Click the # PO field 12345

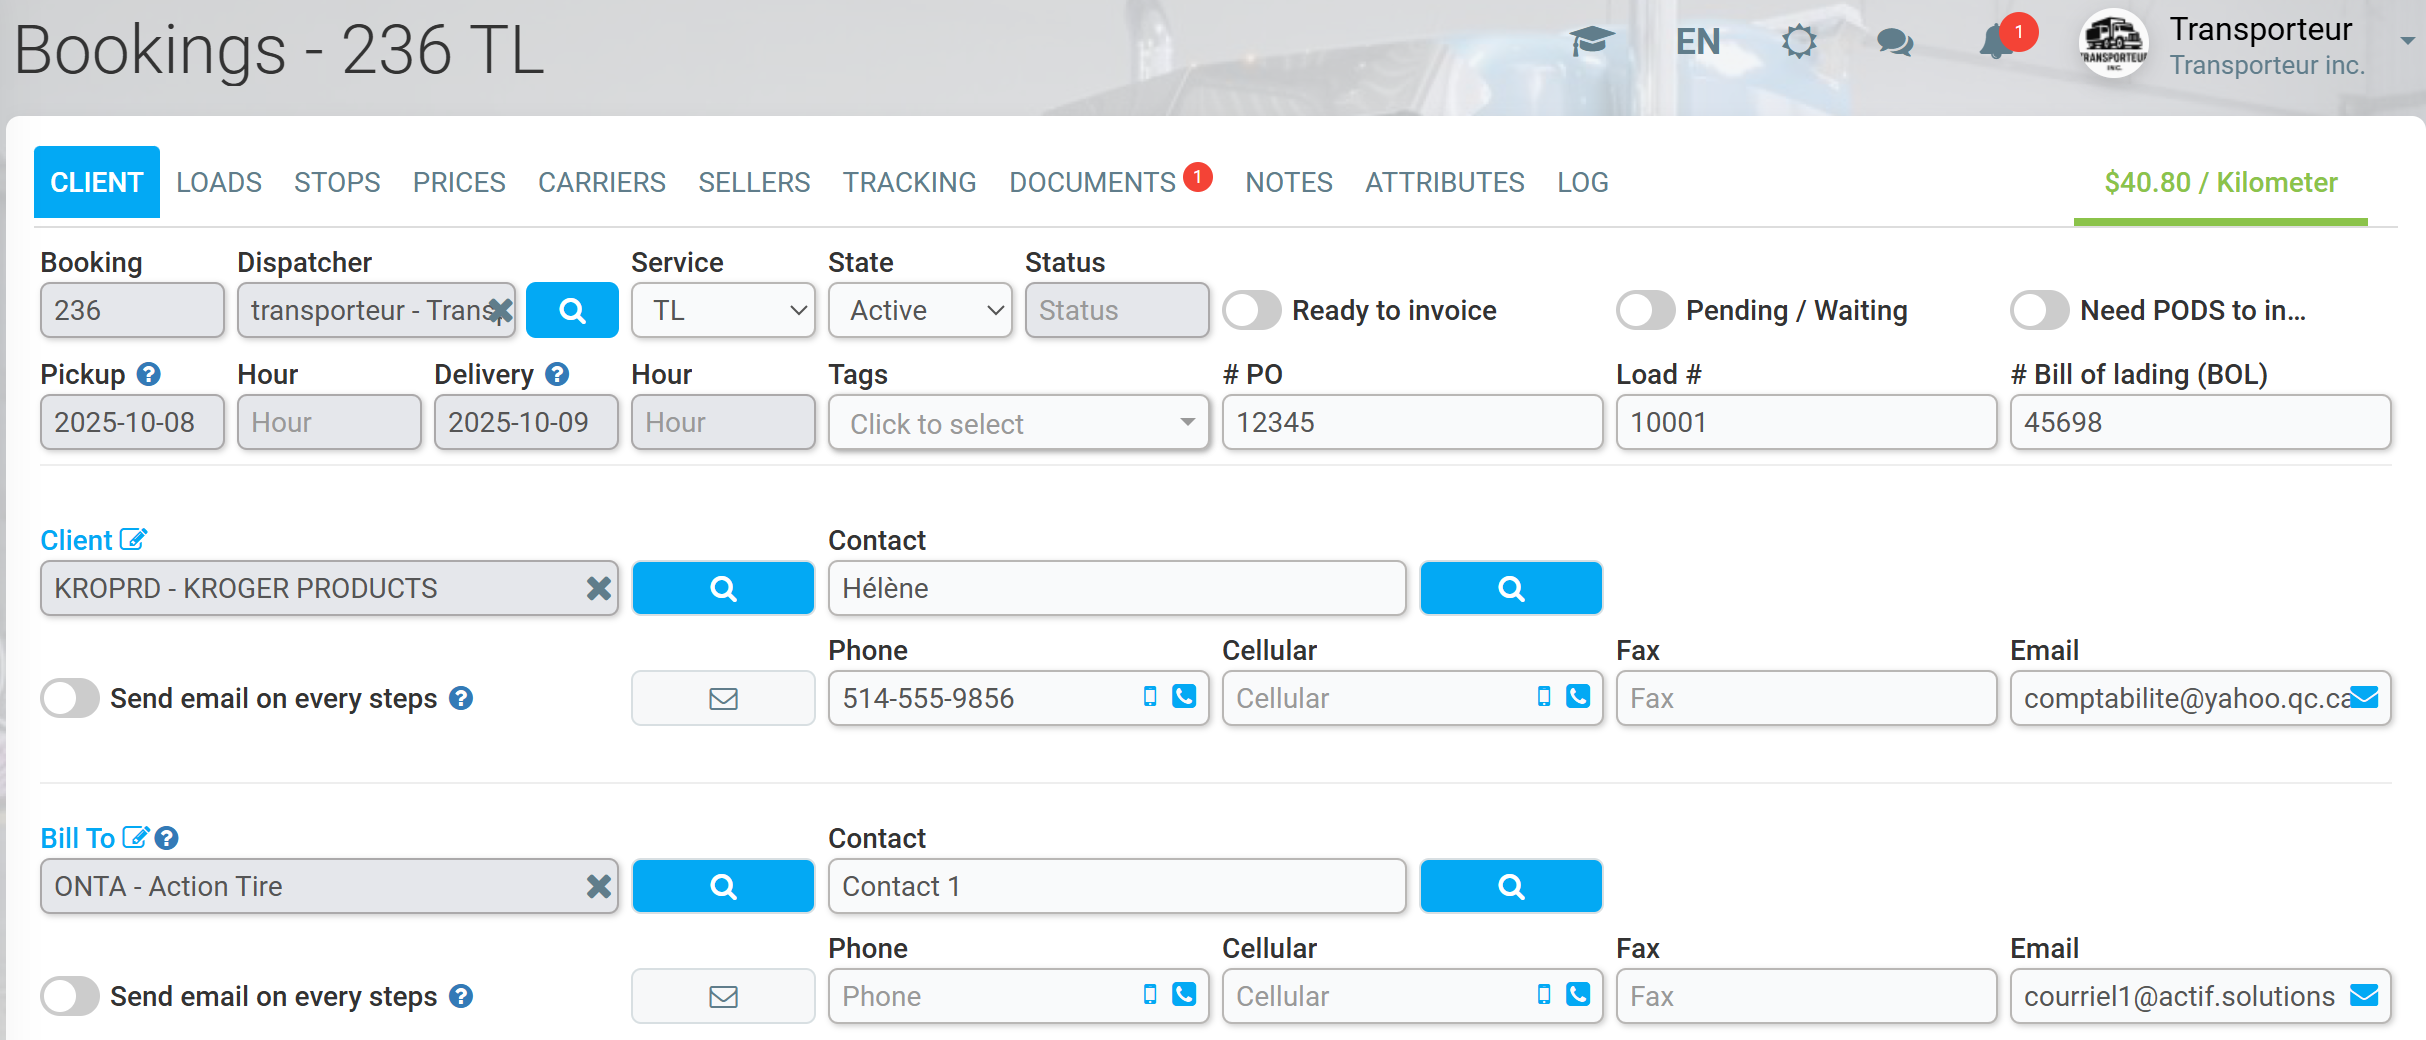[1412, 422]
